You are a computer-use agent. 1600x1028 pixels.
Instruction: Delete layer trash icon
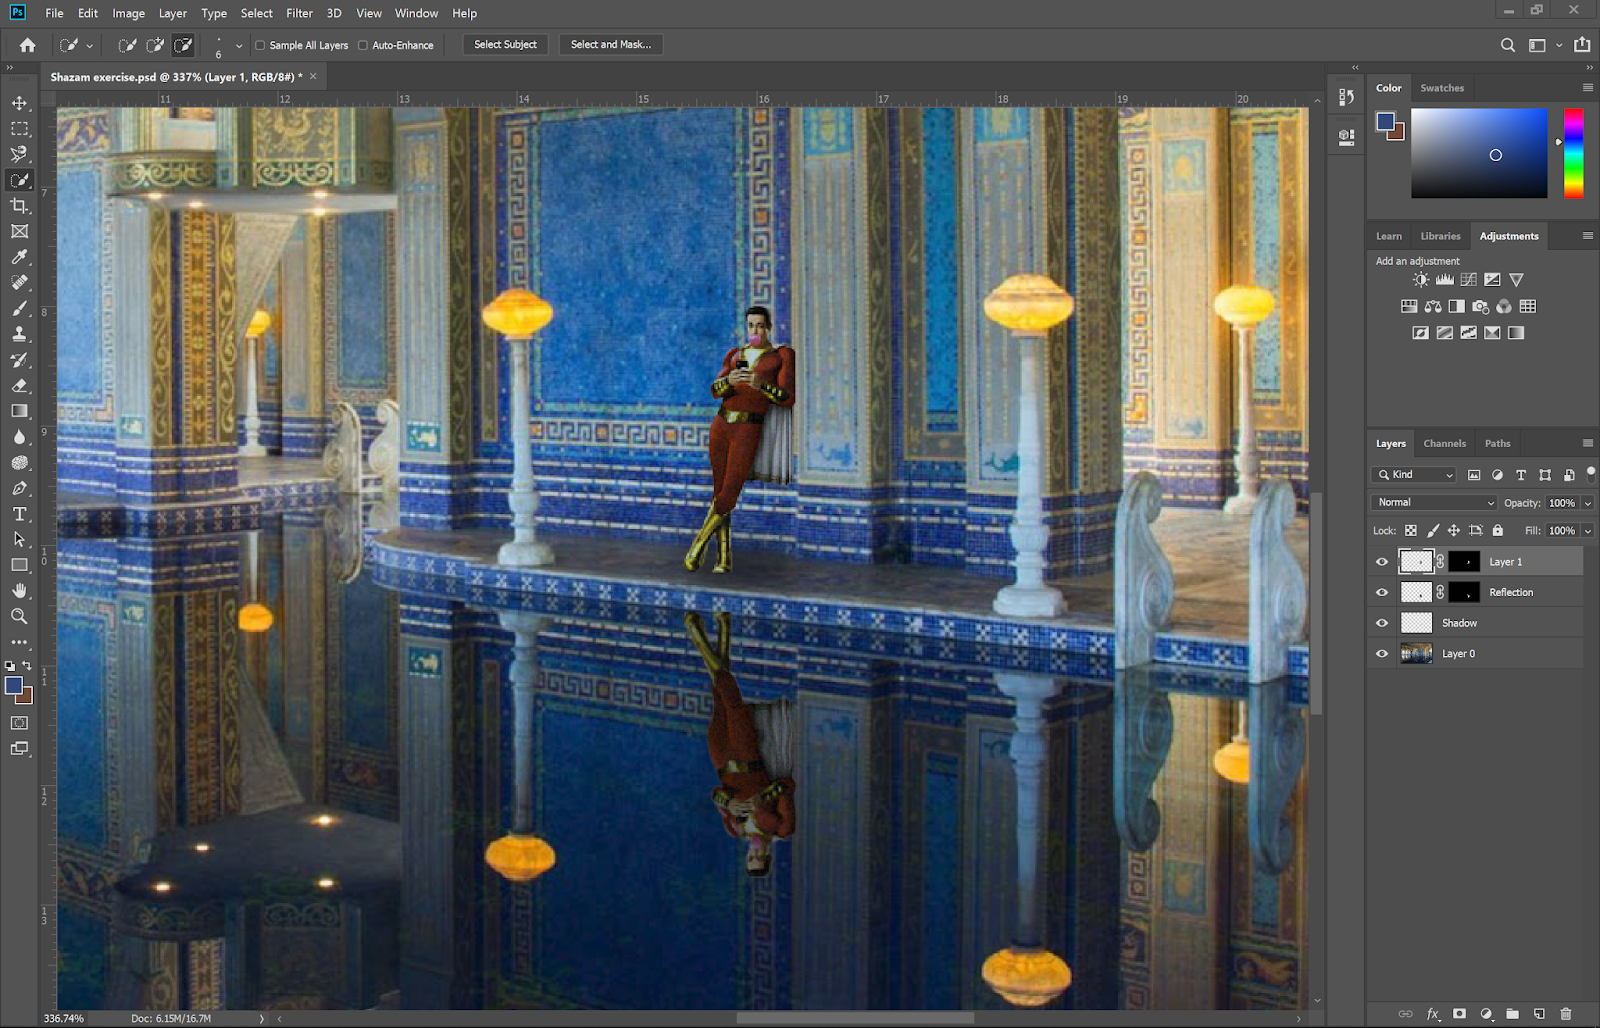point(1566,1014)
